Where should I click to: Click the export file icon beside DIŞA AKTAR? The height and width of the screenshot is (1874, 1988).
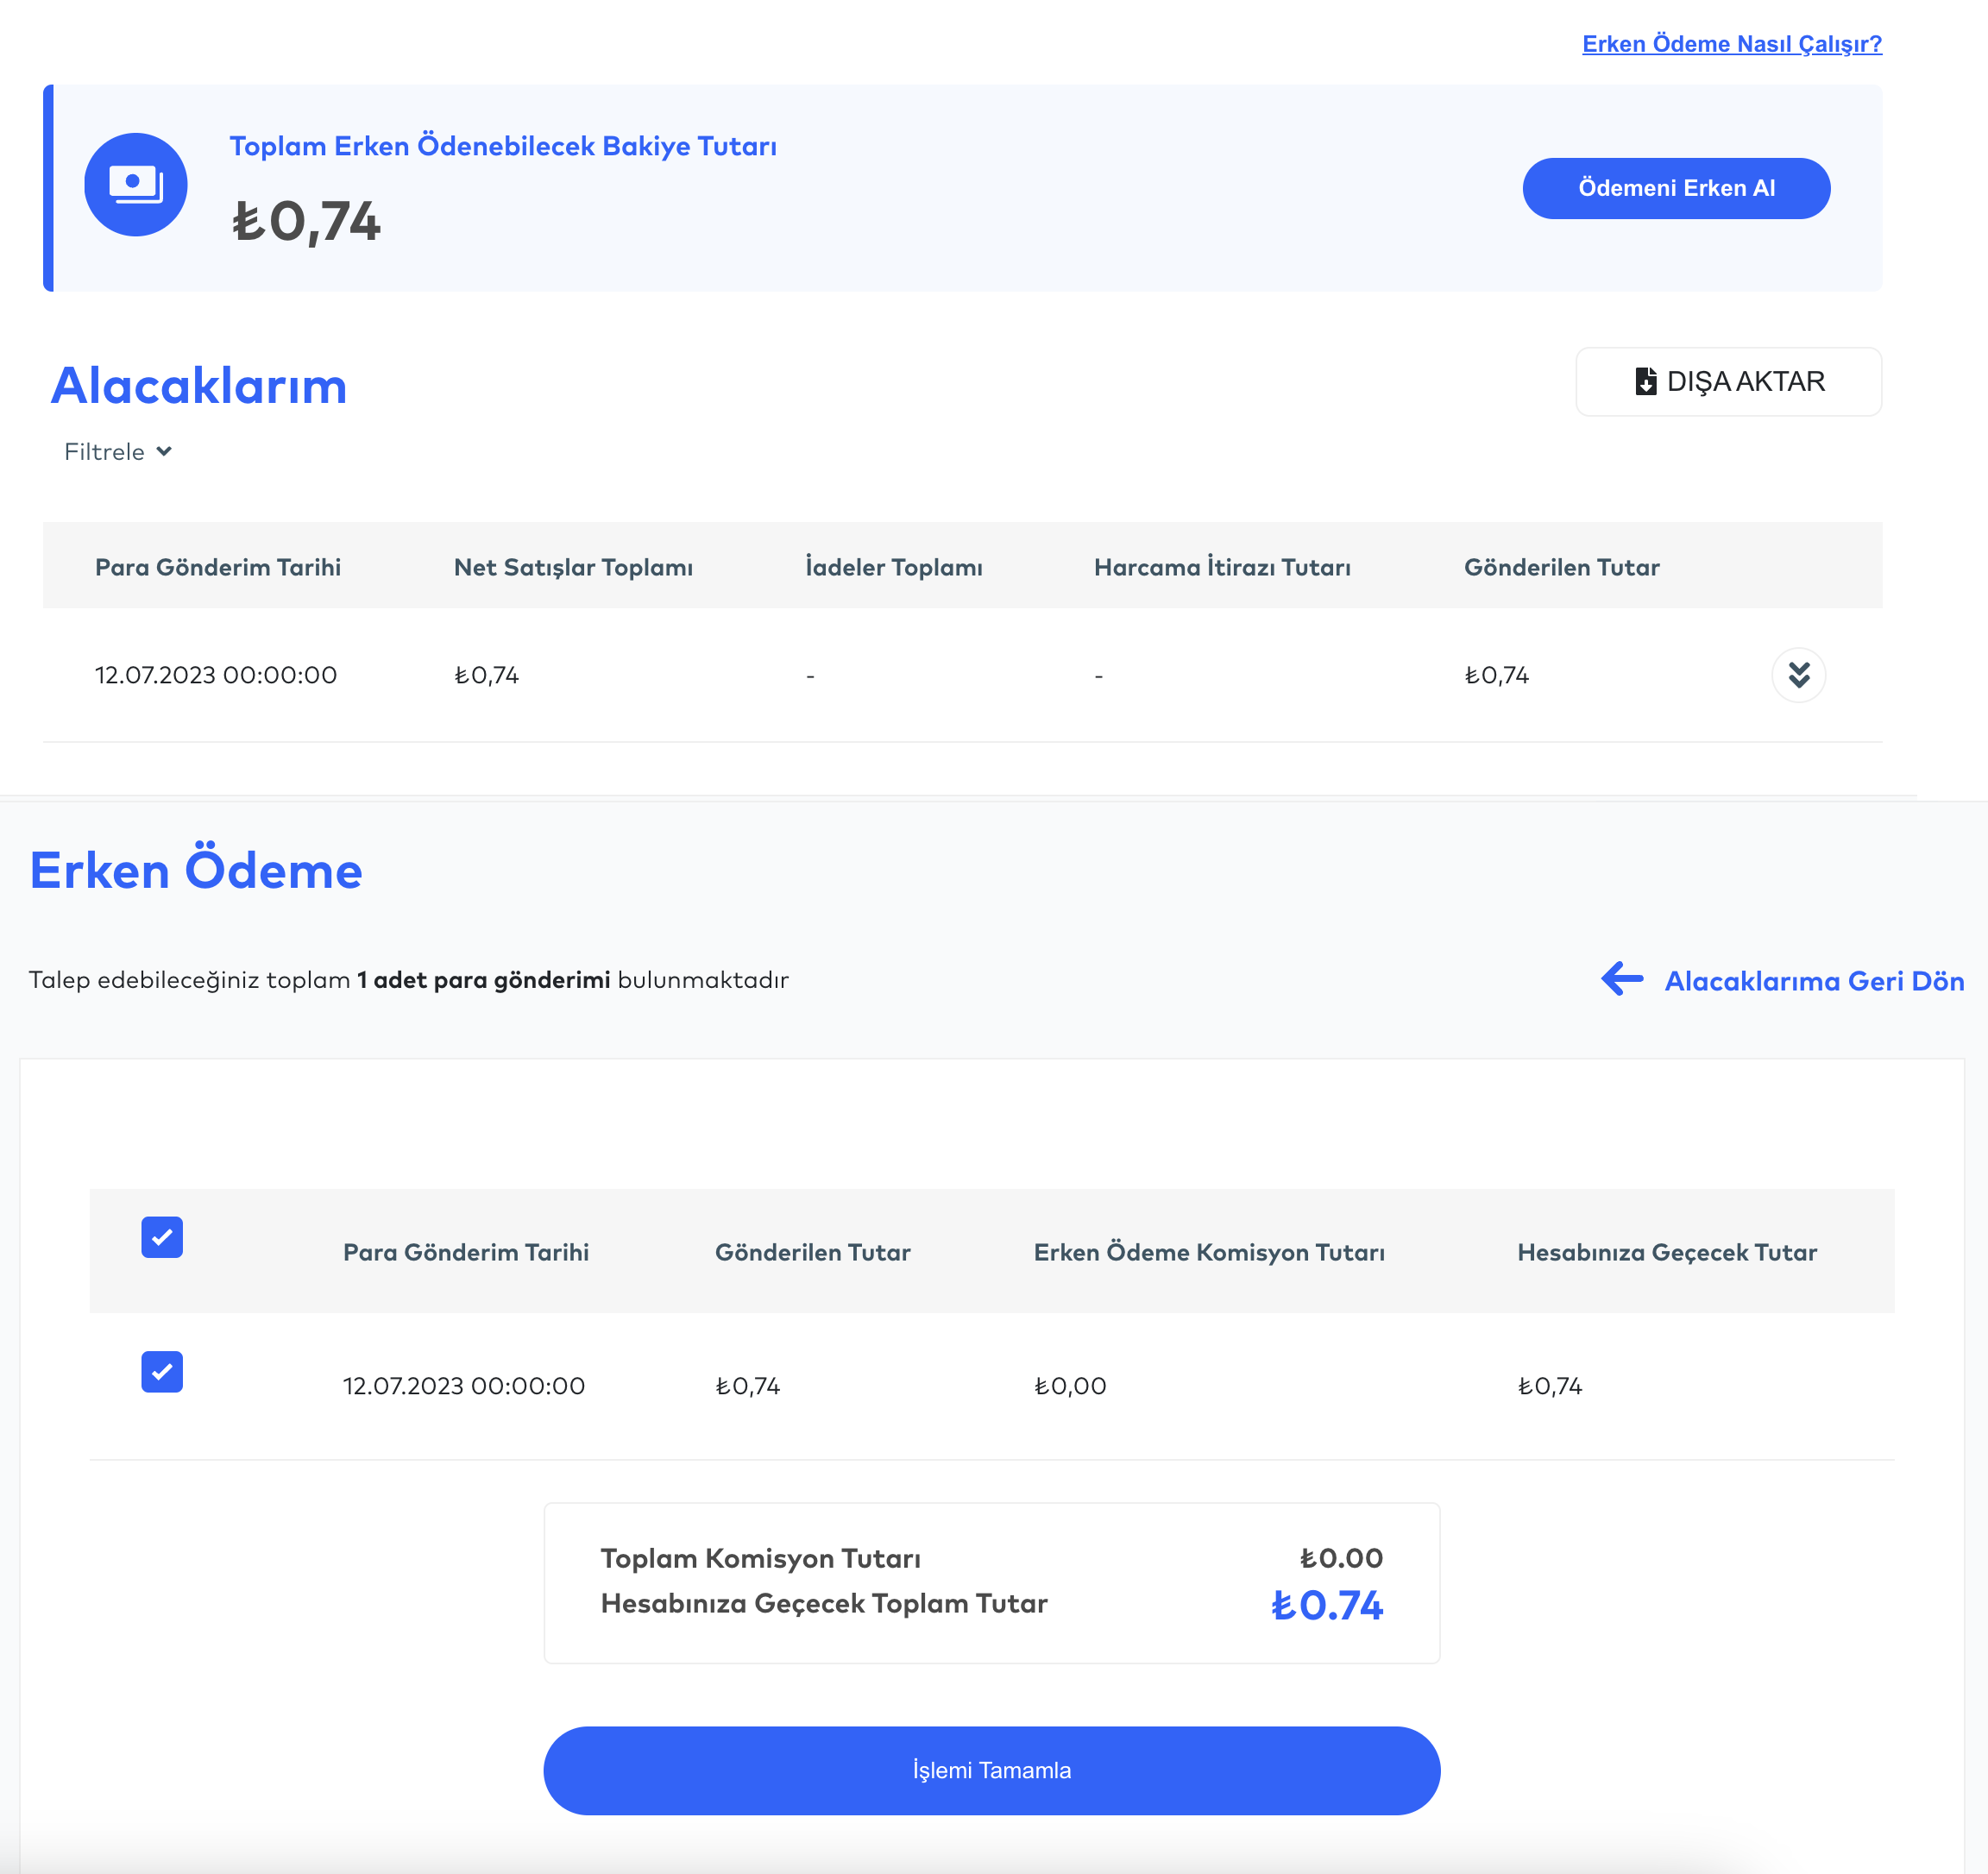click(x=1645, y=381)
